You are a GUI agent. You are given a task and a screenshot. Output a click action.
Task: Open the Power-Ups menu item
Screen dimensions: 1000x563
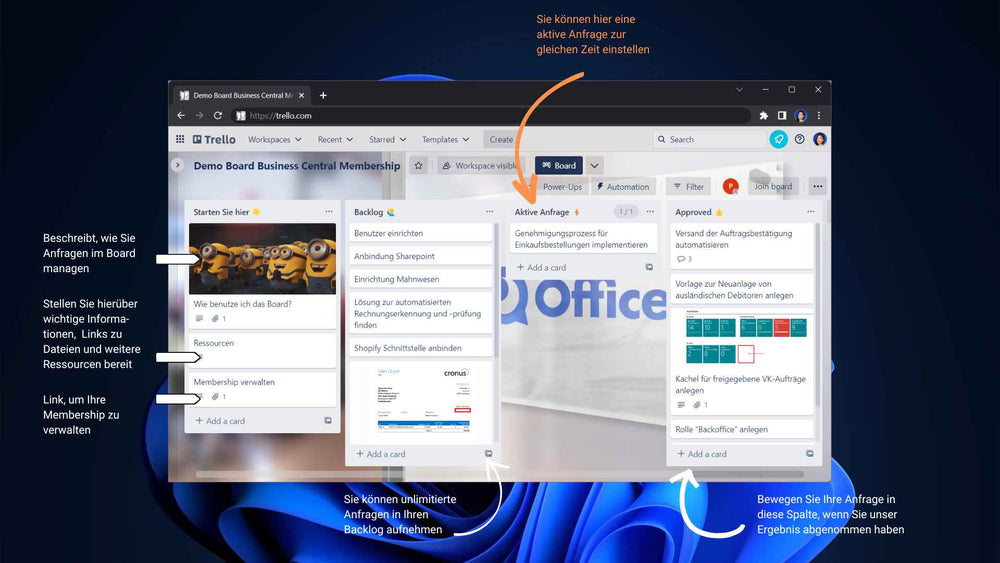pos(562,187)
